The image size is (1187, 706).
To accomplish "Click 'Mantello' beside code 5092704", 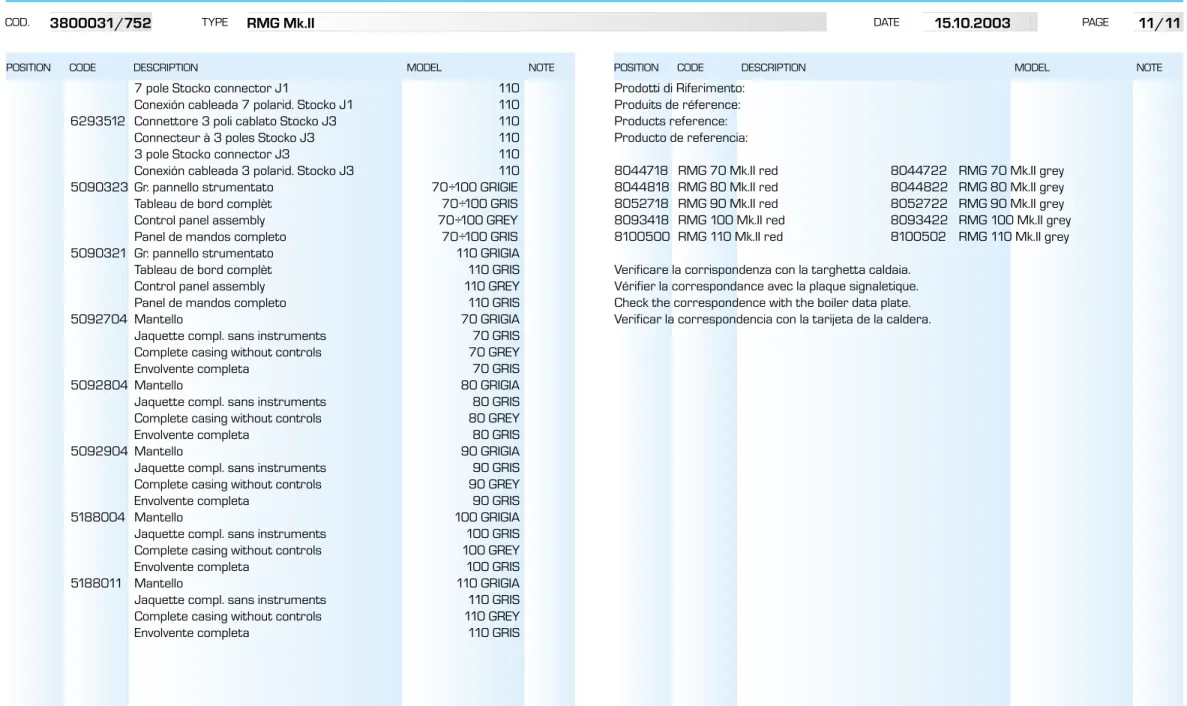I will (x=158, y=319).
